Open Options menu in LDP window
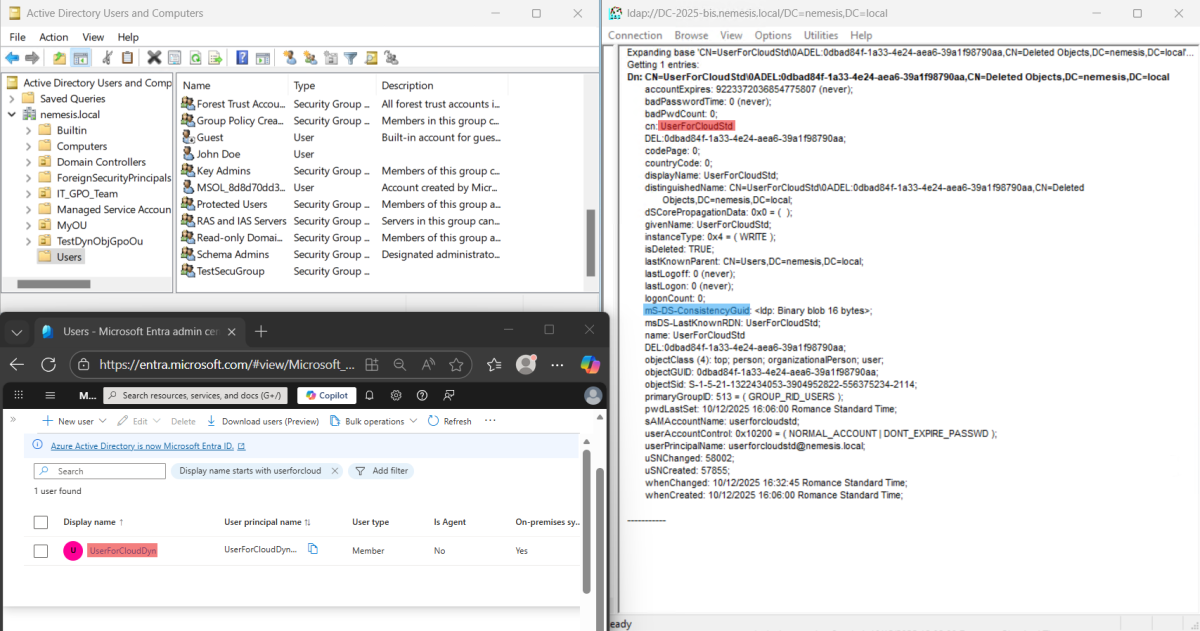Screen dimensions: 1200x631 pos(773,35)
